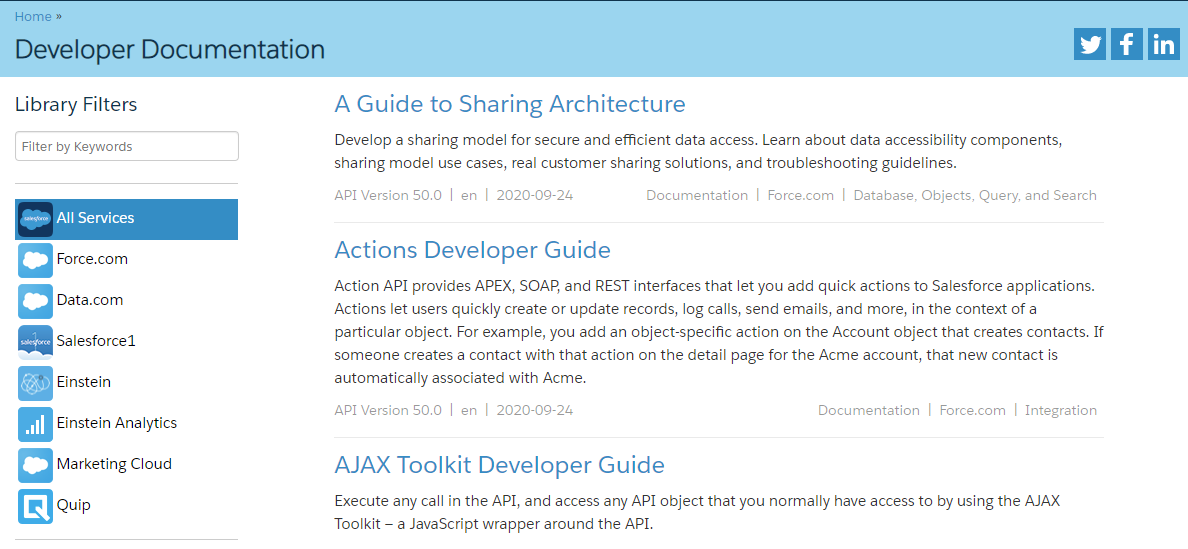Click the Library Filters heading
The height and width of the screenshot is (549, 1188).
(76, 104)
